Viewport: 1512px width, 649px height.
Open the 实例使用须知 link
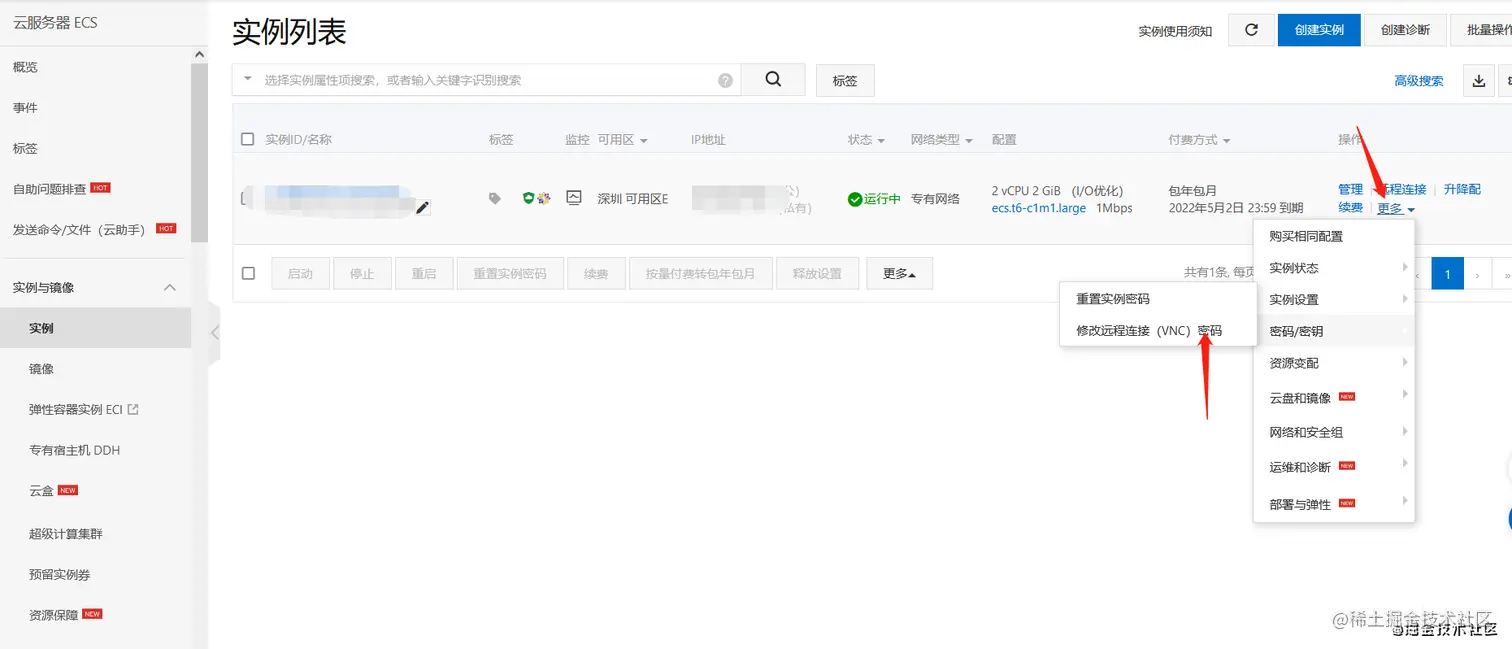click(x=1175, y=31)
